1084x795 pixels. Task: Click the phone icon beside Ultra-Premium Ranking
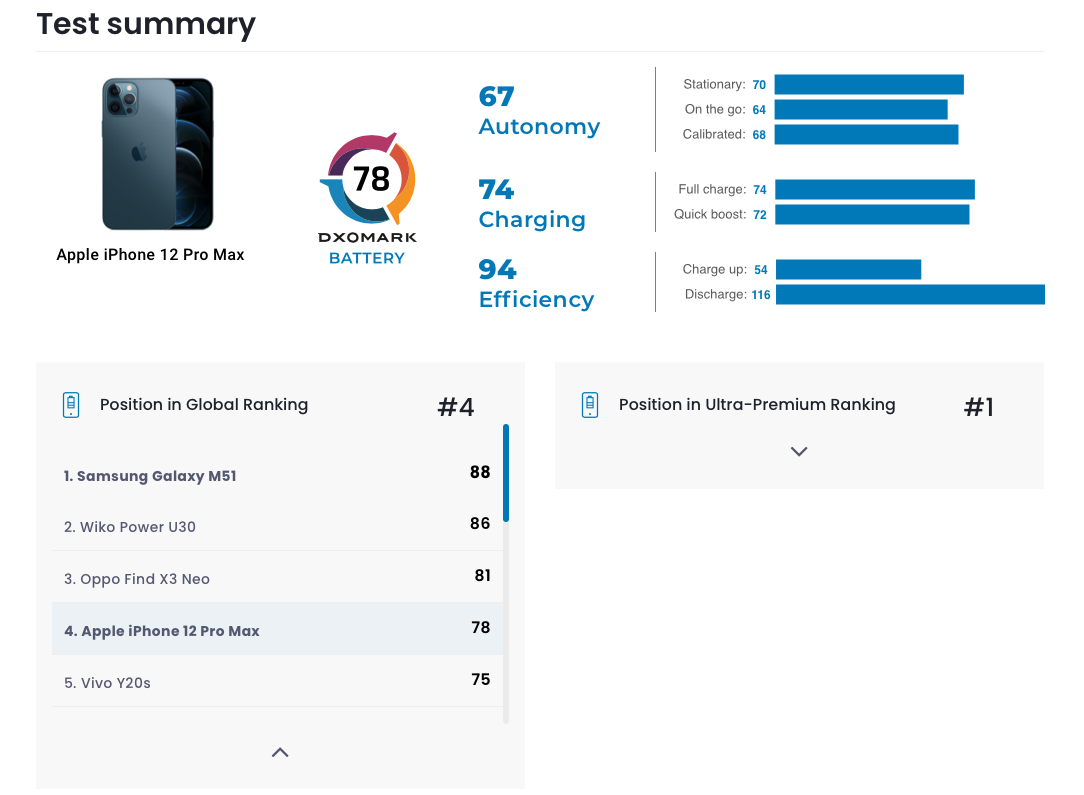[x=590, y=405]
